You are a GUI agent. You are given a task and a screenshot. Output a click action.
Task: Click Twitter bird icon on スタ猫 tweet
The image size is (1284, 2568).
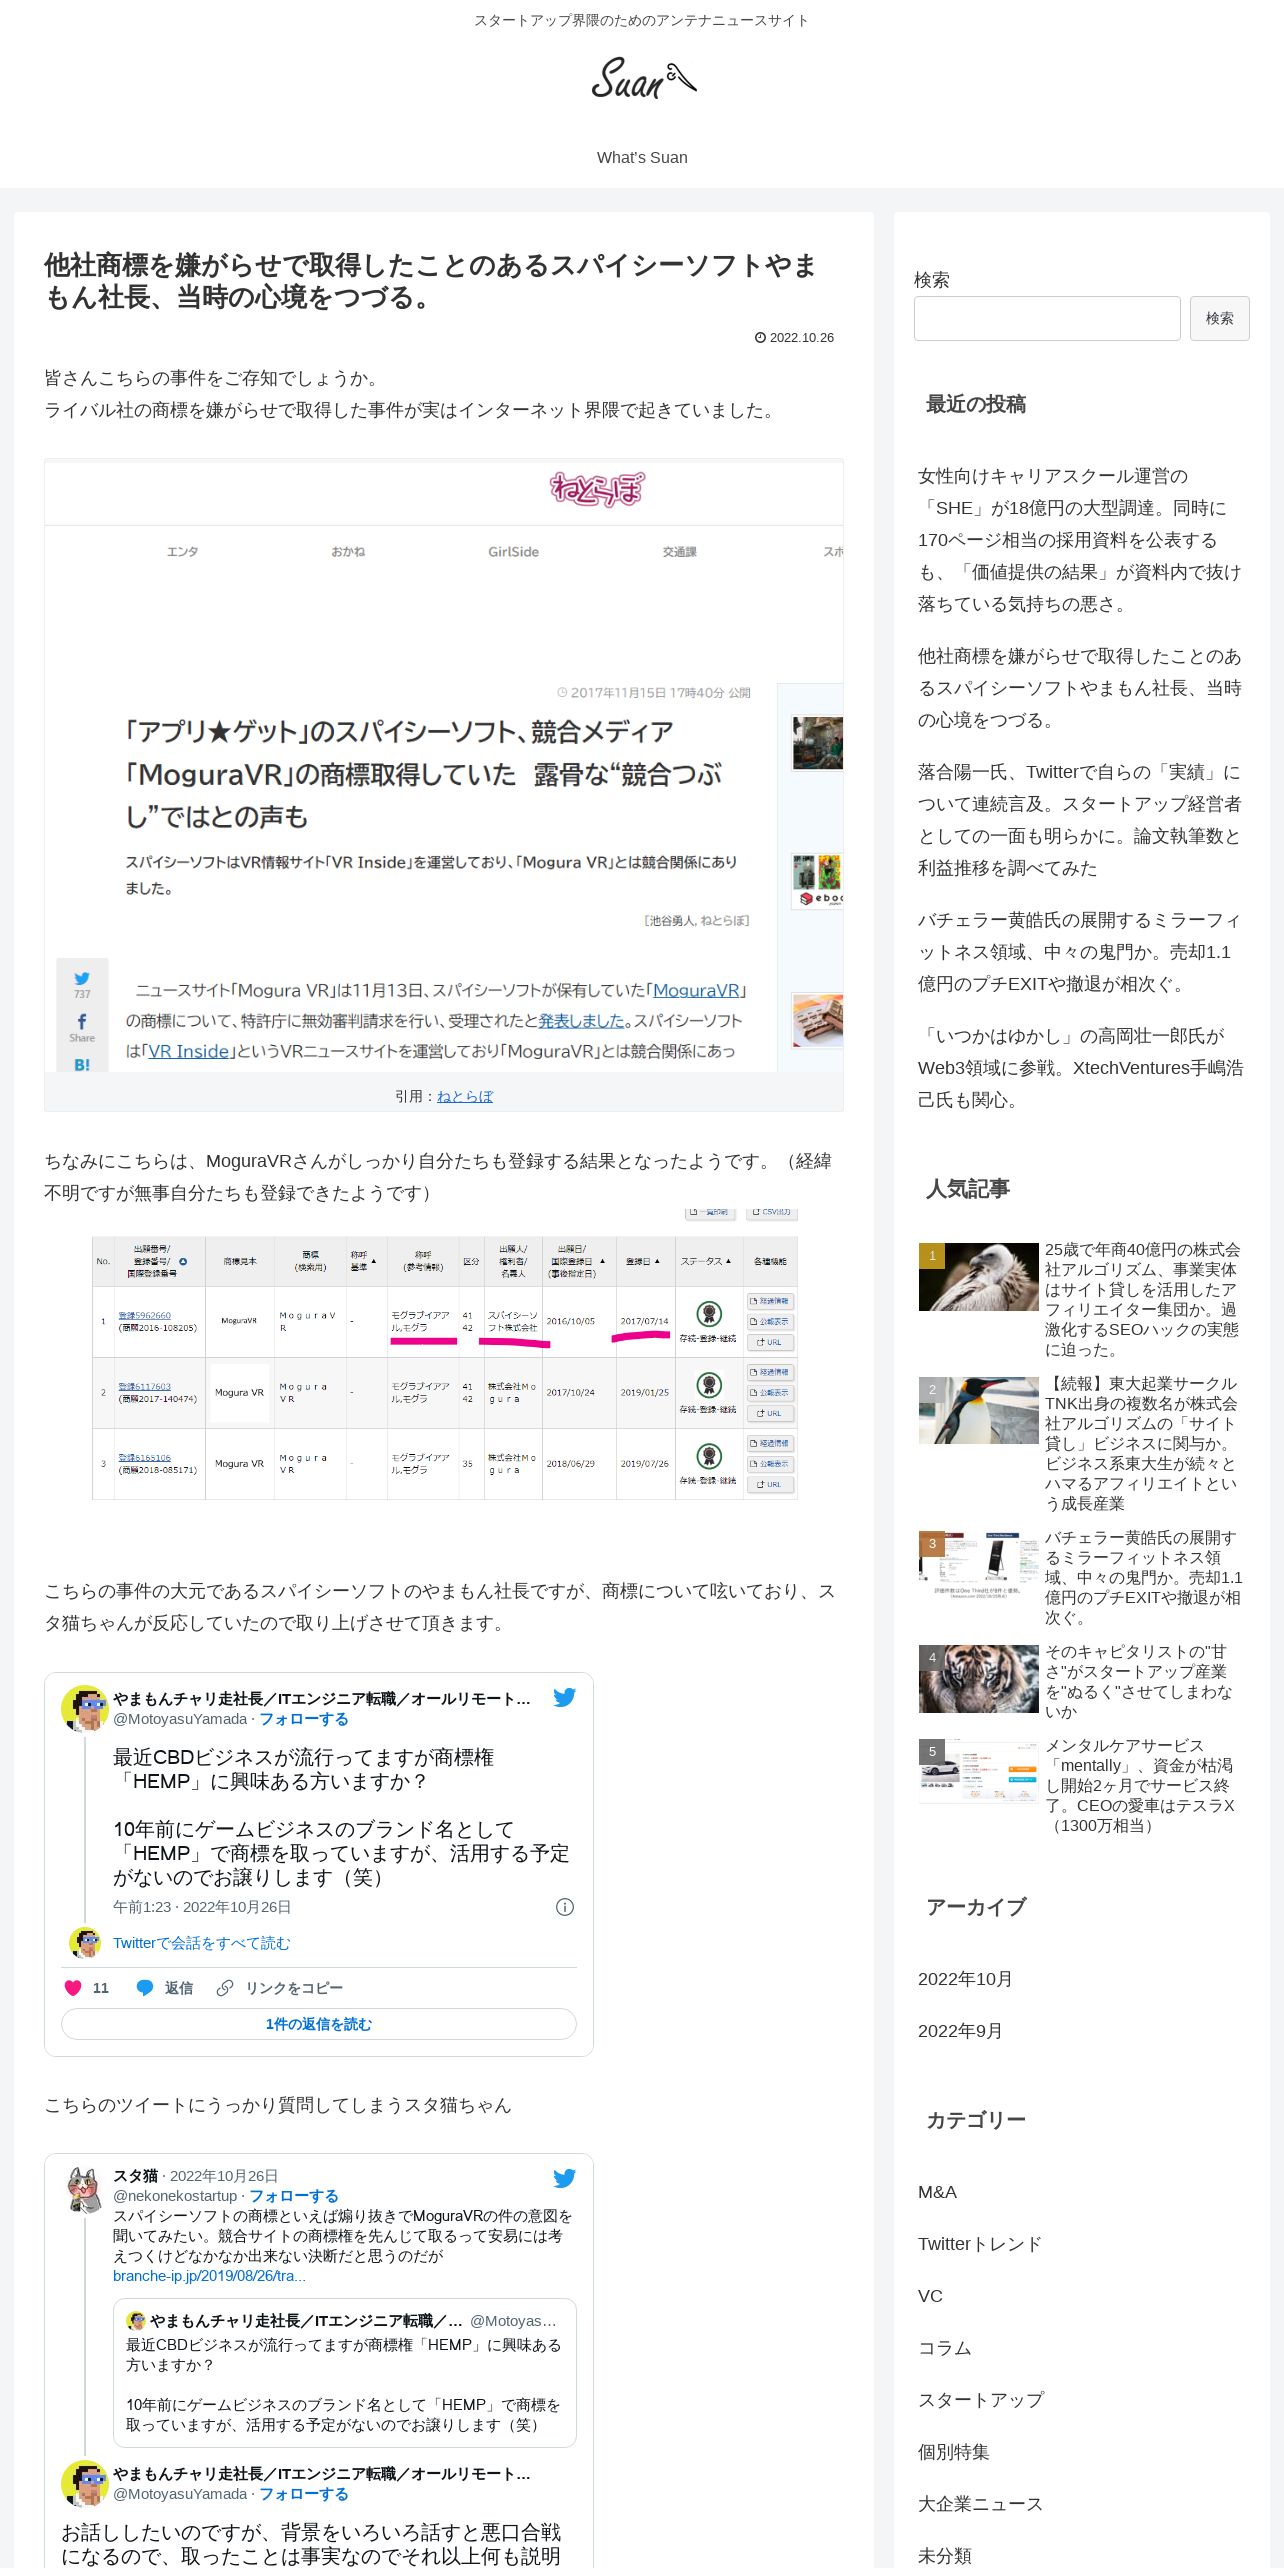(564, 2178)
